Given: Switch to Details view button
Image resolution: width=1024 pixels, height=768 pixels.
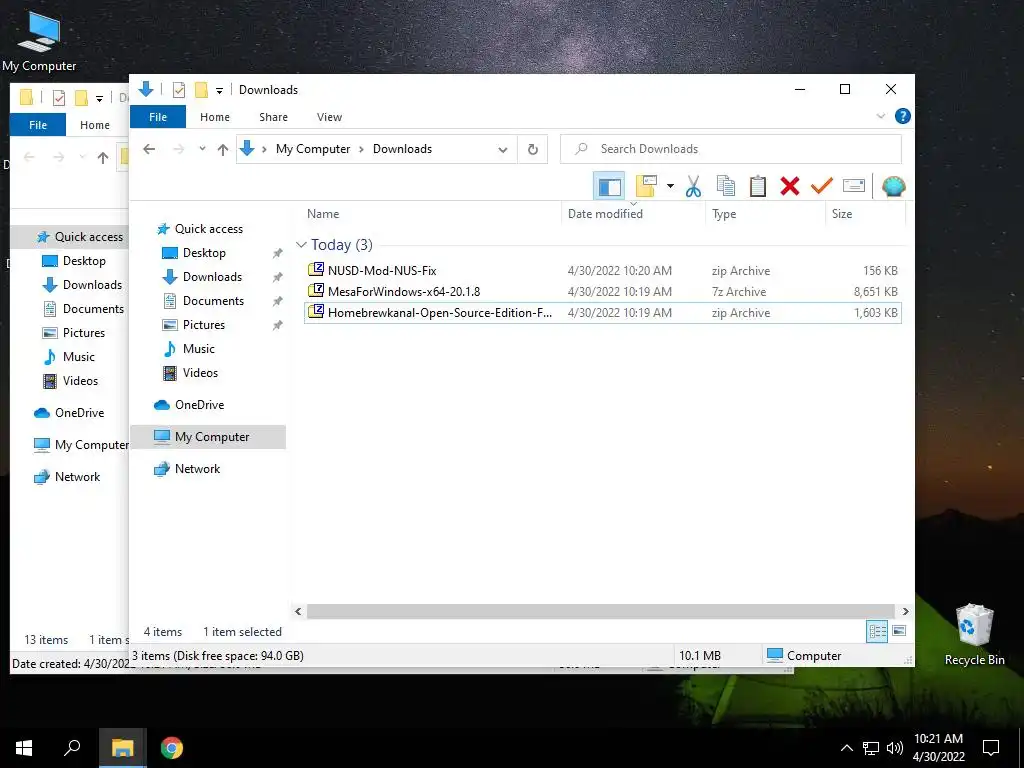Looking at the screenshot, I should (877, 631).
